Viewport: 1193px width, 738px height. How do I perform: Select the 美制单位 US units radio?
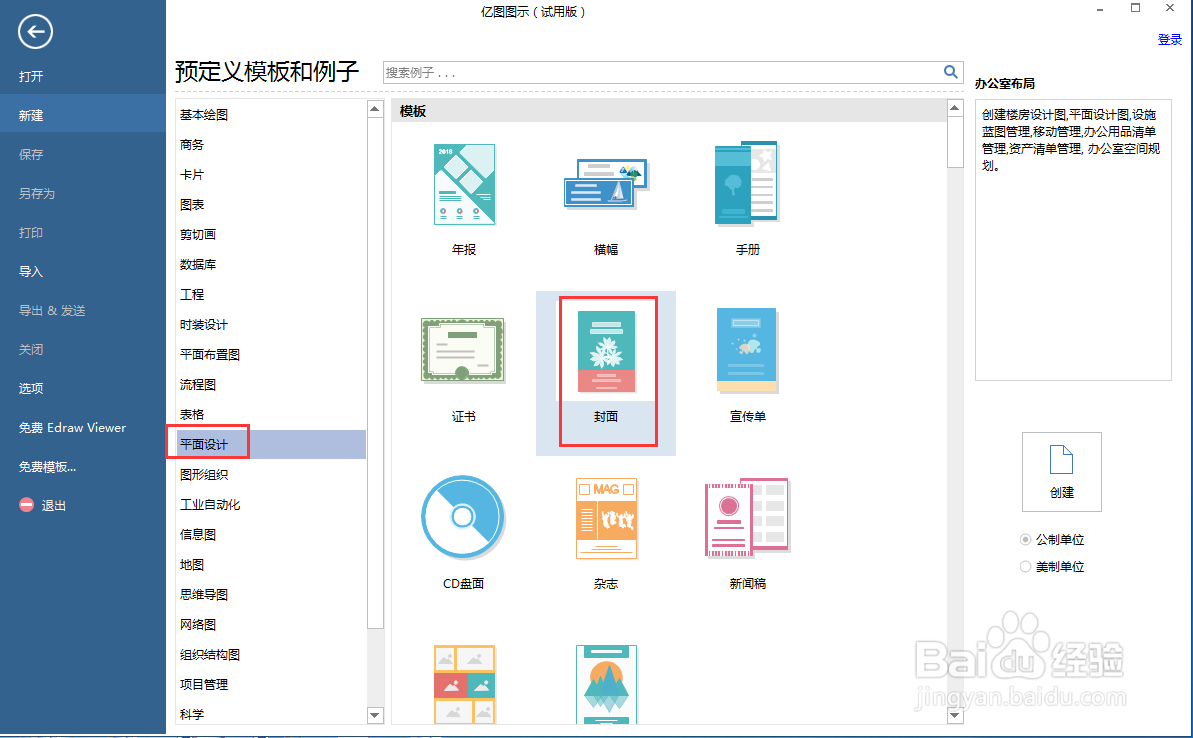click(x=1025, y=567)
